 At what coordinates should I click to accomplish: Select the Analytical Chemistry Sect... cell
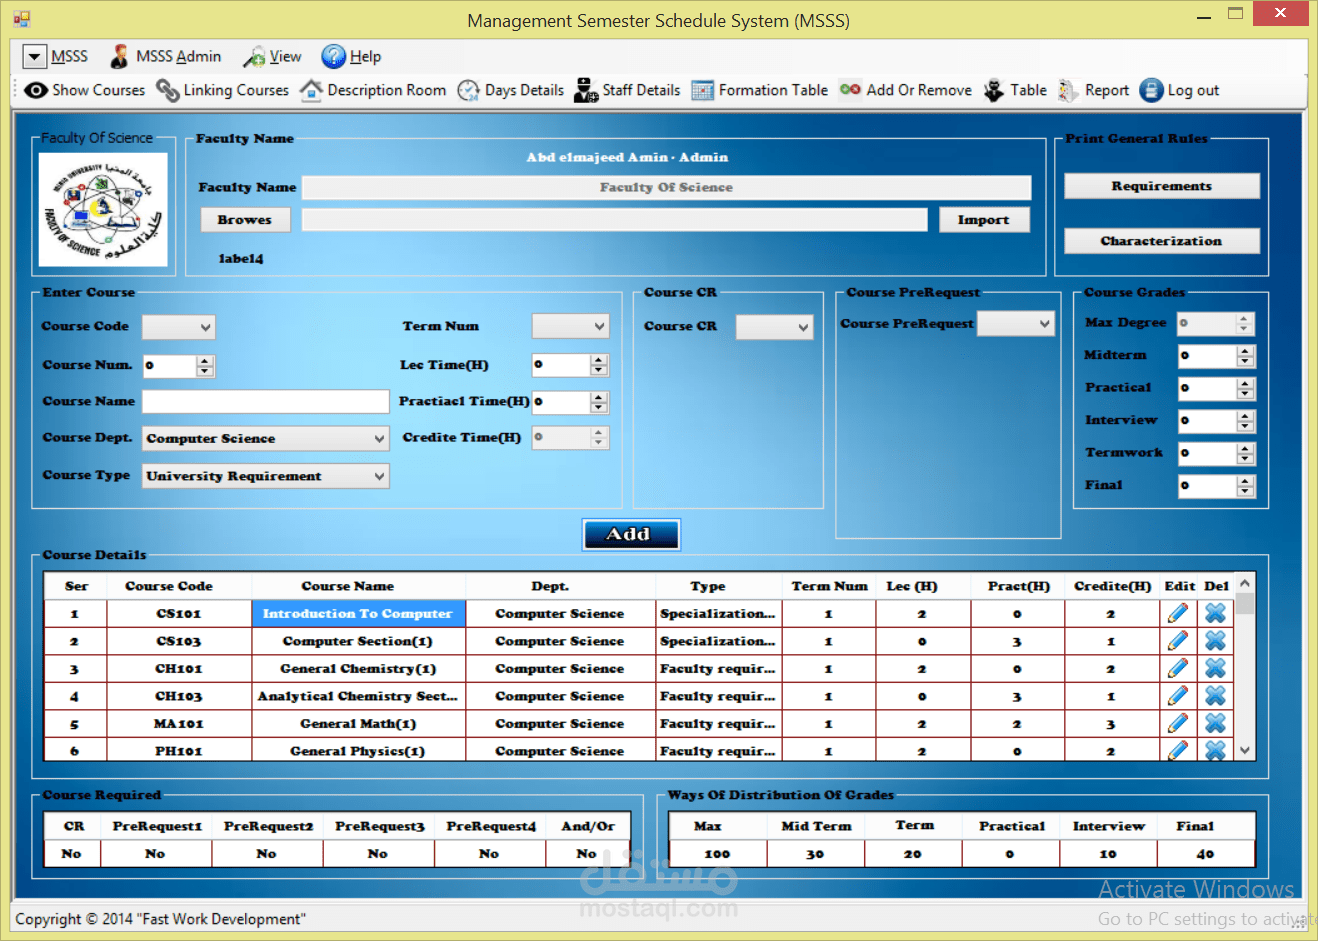(358, 696)
